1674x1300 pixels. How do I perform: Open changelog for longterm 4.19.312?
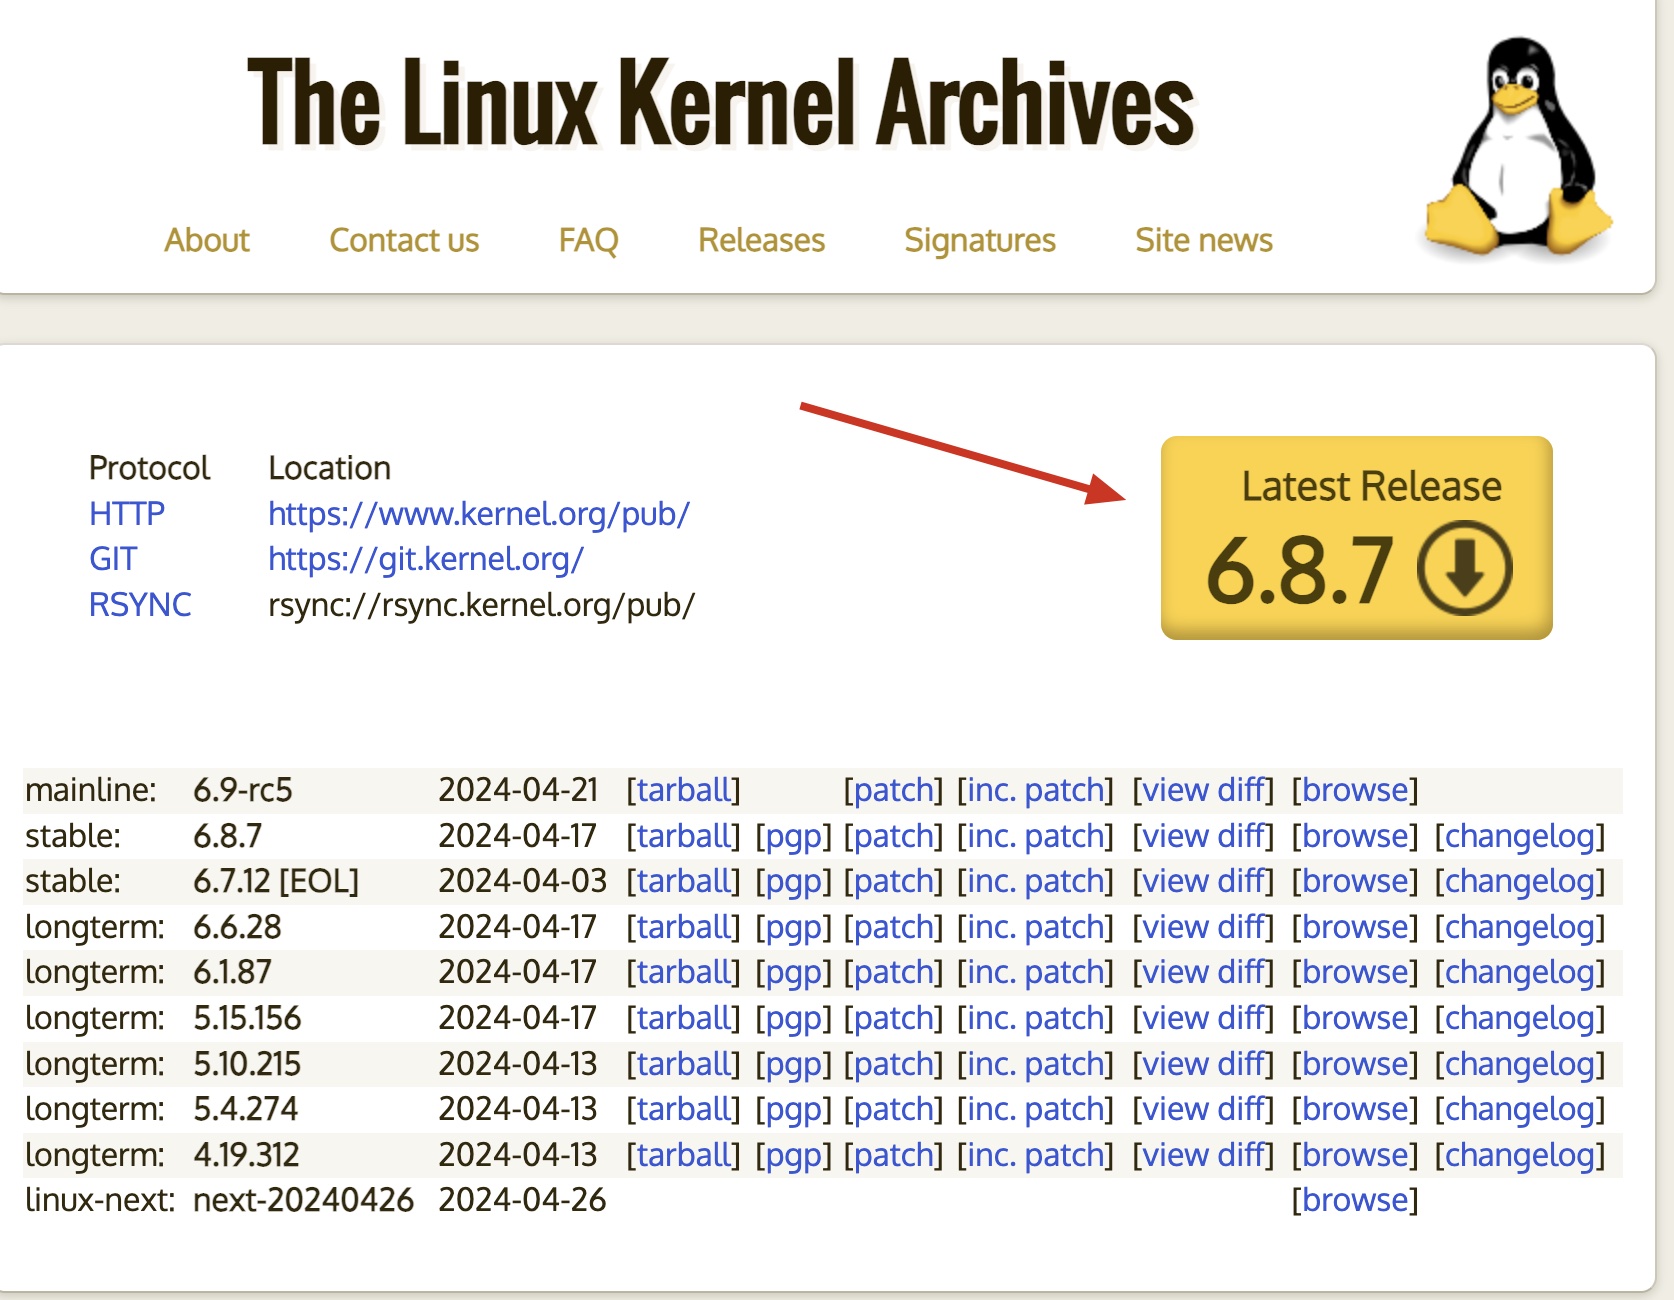(x=1520, y=1155)
